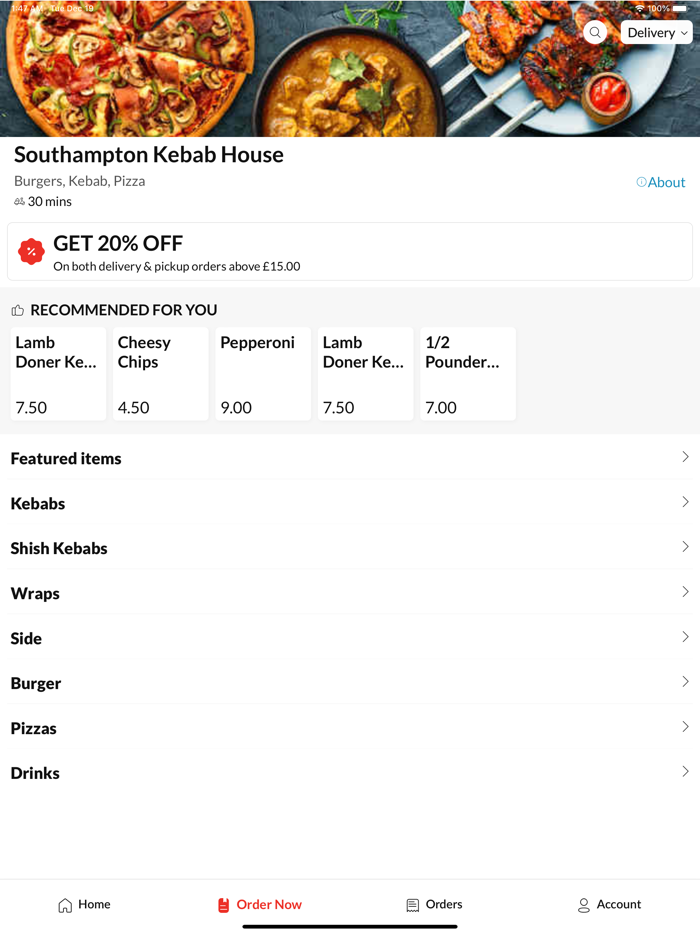The height and width of the screenshot is (934, 700).
Task: Select the Cheesy Chips recommended item
Action: tap(160, 374)
